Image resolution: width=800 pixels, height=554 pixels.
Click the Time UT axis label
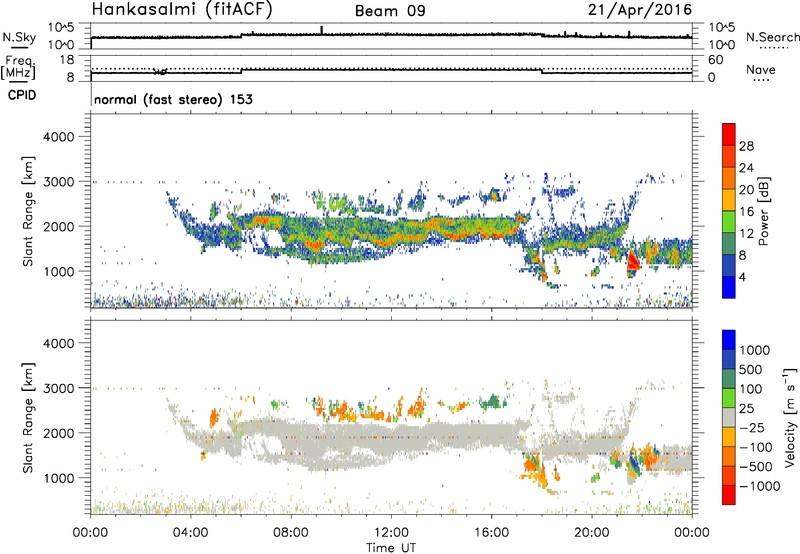point(391,548)
